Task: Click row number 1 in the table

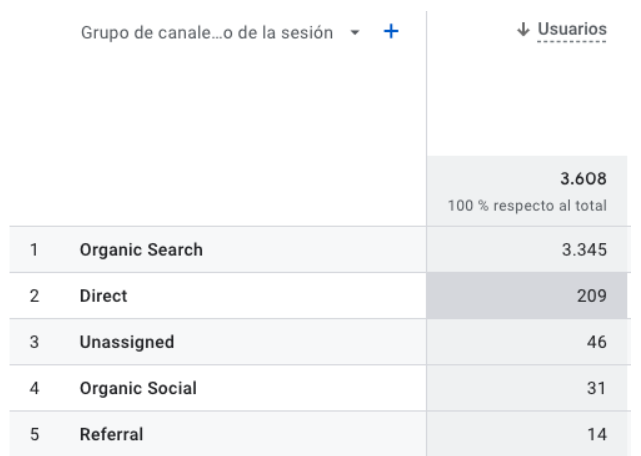Action: (x=34, y=249)
